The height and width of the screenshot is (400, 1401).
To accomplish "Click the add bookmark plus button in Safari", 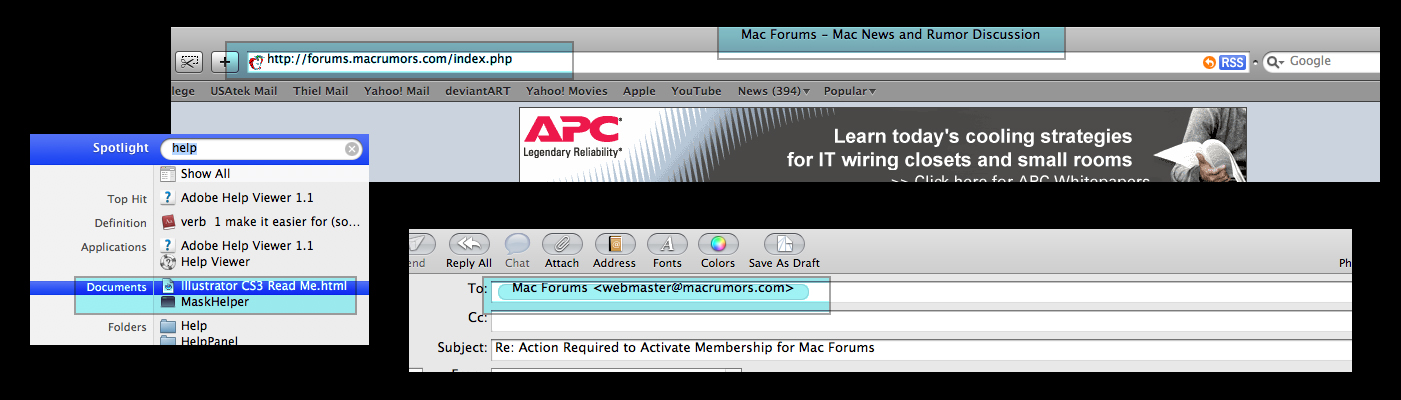I will tap(225, 61).
